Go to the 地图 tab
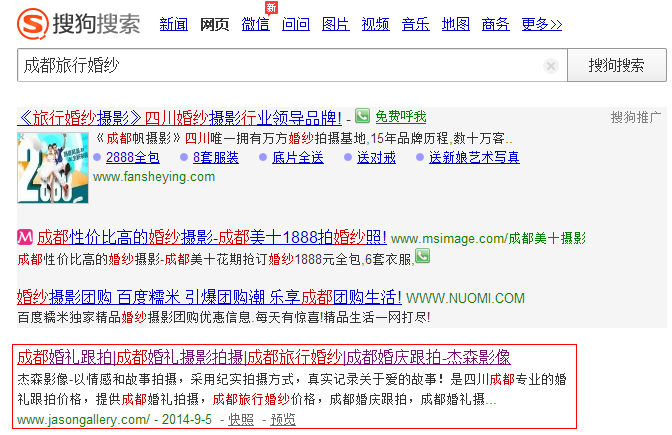This screenshot has width=672, height=435. (455, 23)
